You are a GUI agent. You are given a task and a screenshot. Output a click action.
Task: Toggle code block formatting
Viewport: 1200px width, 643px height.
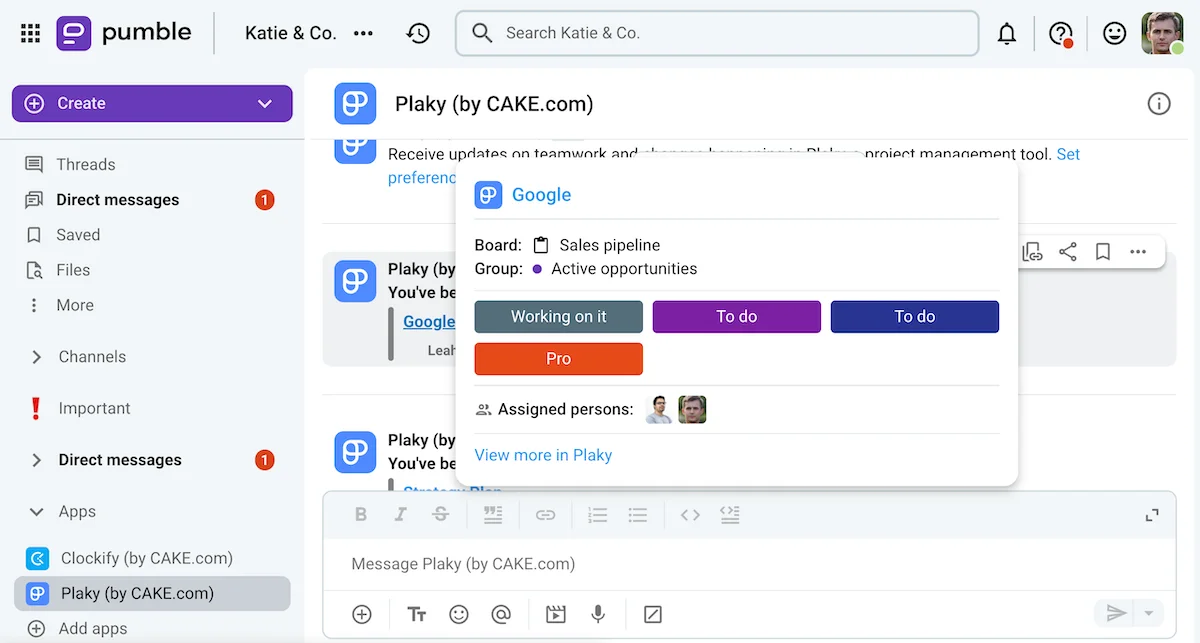pyautogui.click(x=730, y=515)
